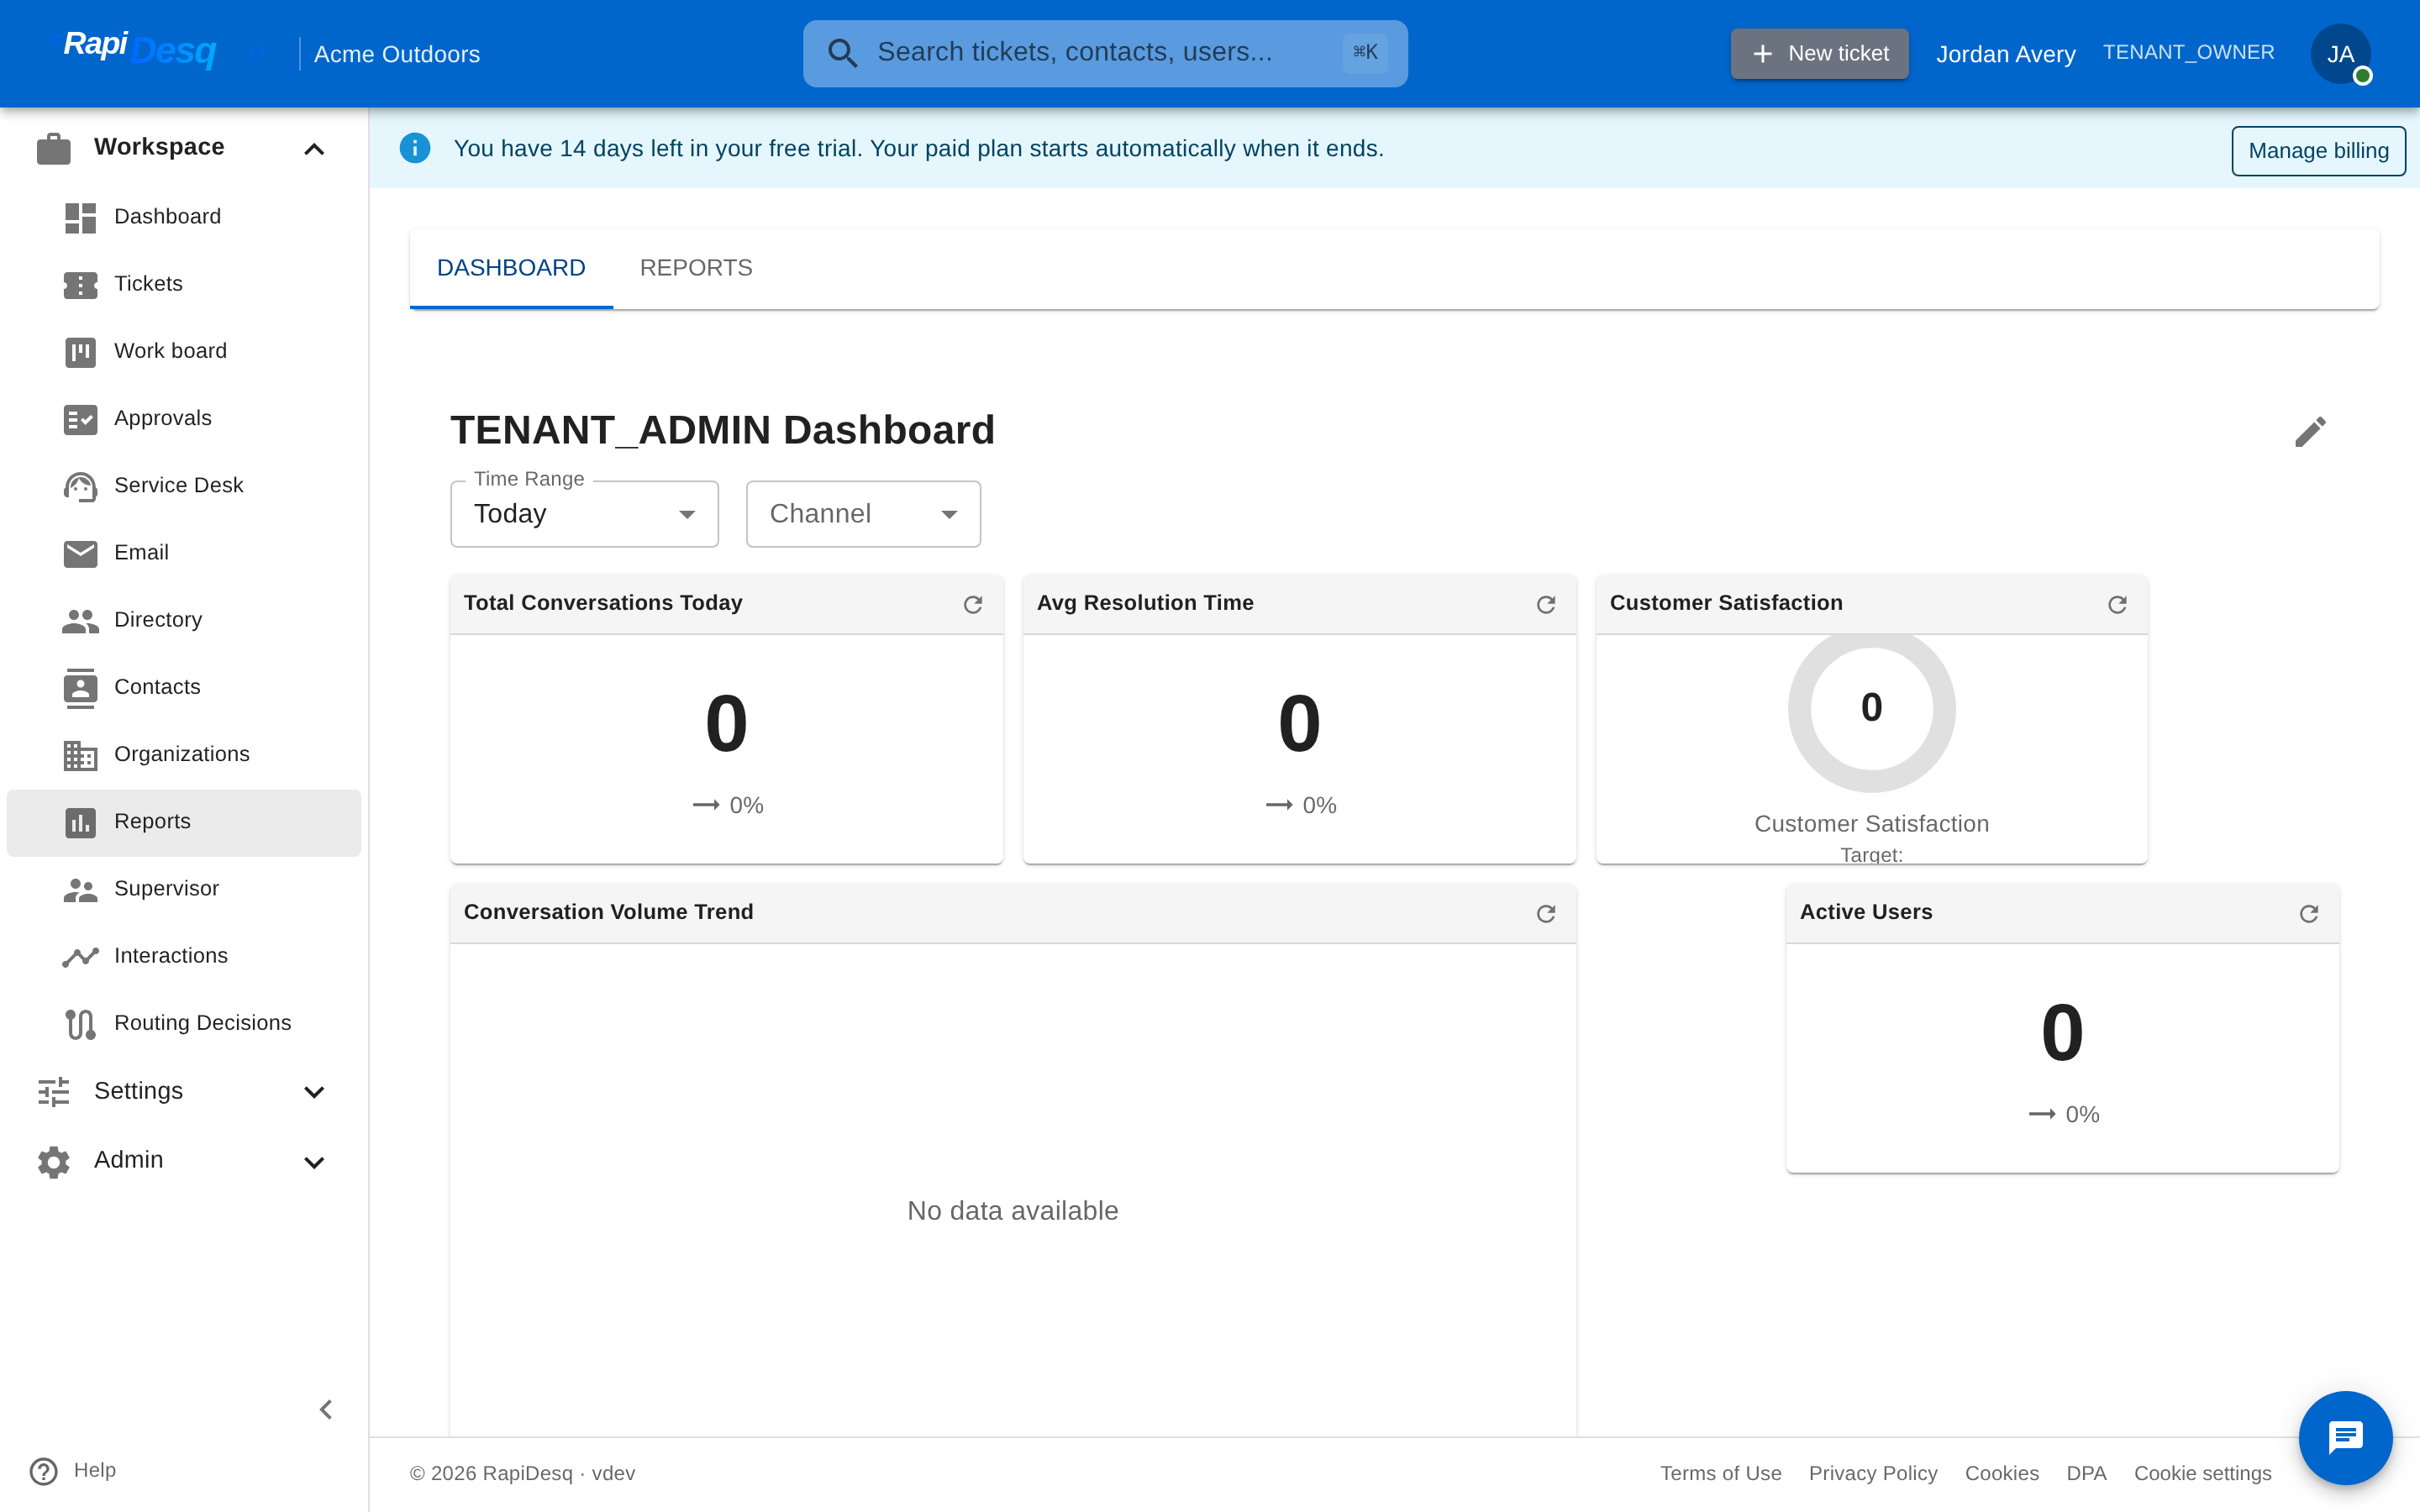Collapse the sidebar with the arrow

click(326, 1409)
